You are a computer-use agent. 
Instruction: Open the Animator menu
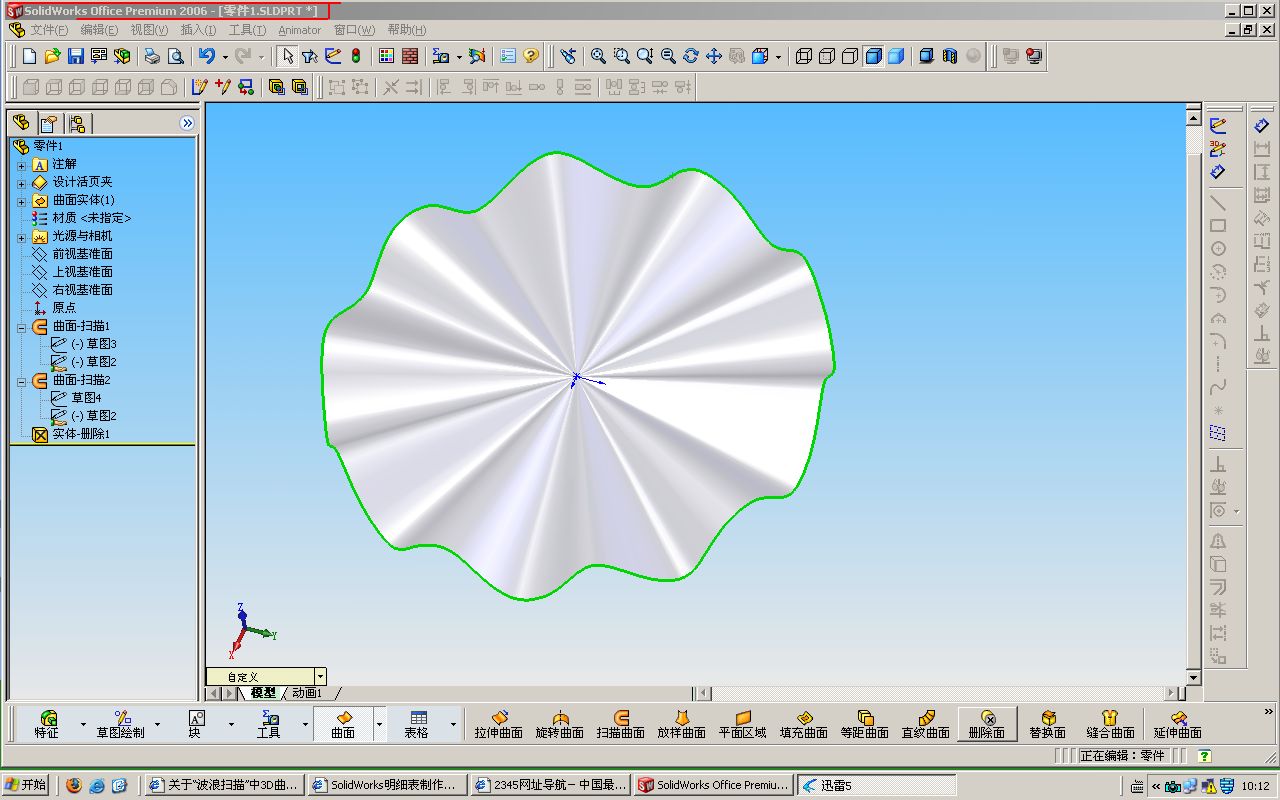[300, 30]
